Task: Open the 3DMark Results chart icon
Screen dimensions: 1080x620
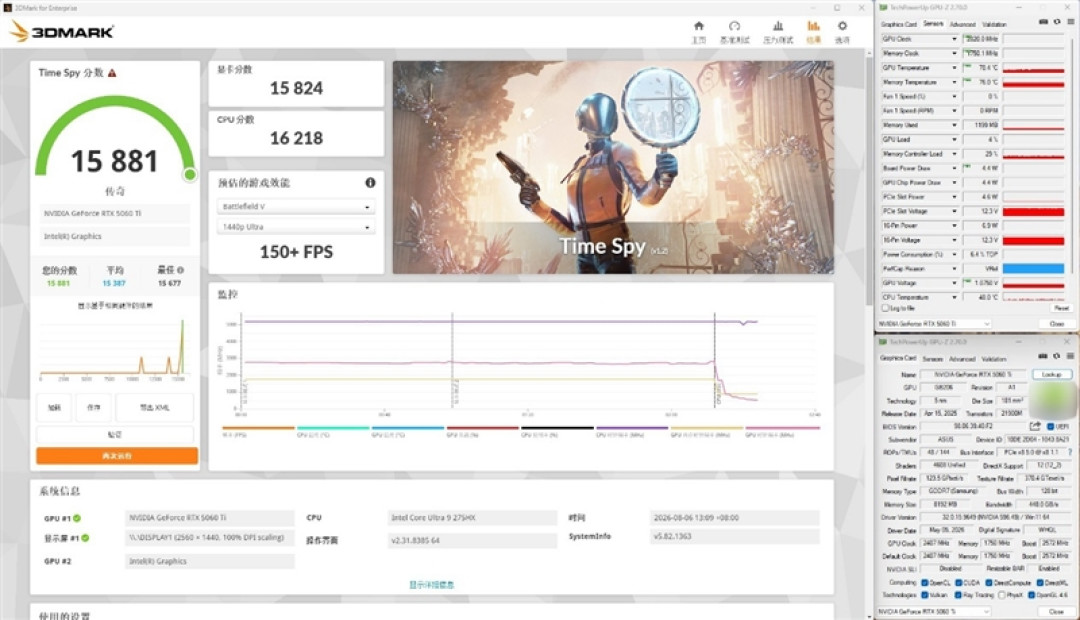Action: 813,26
